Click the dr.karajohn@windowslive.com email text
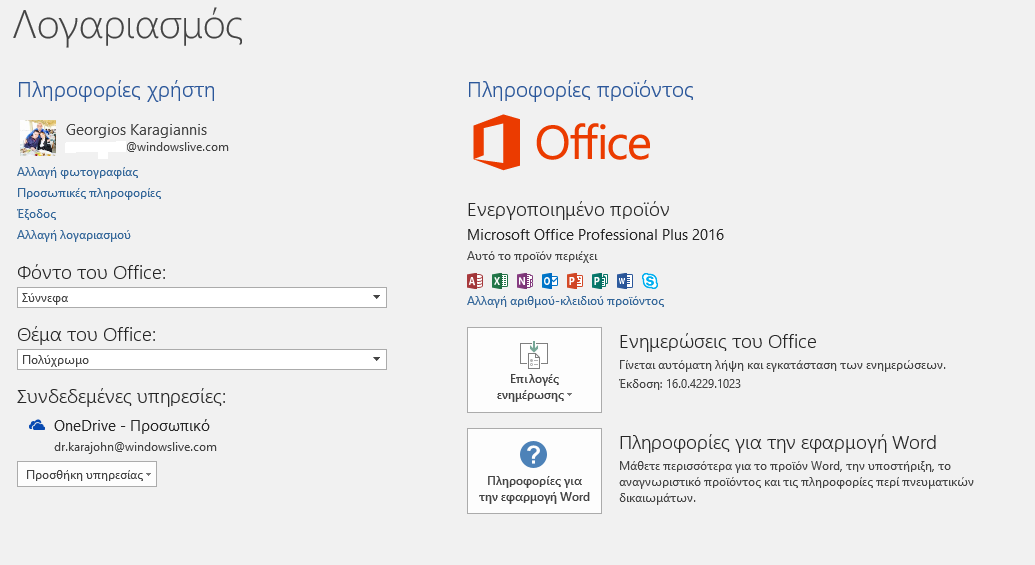This screenshot has height=565, width=1035. pyautogui.click(x=135, y=447)
